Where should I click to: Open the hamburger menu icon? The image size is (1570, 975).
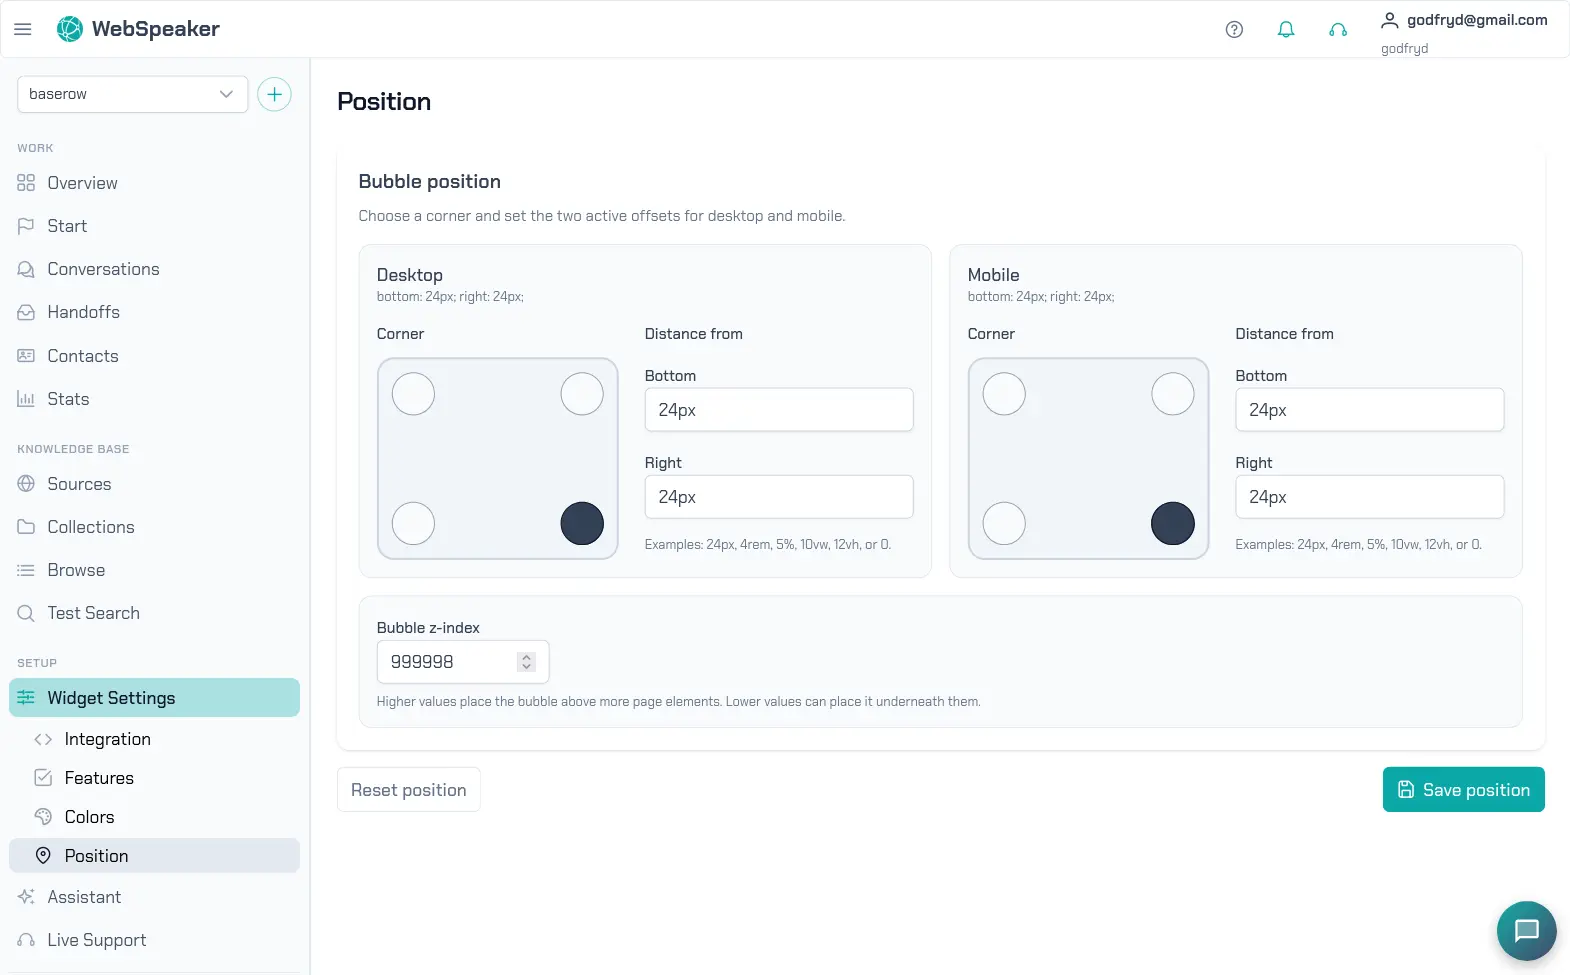23,29
